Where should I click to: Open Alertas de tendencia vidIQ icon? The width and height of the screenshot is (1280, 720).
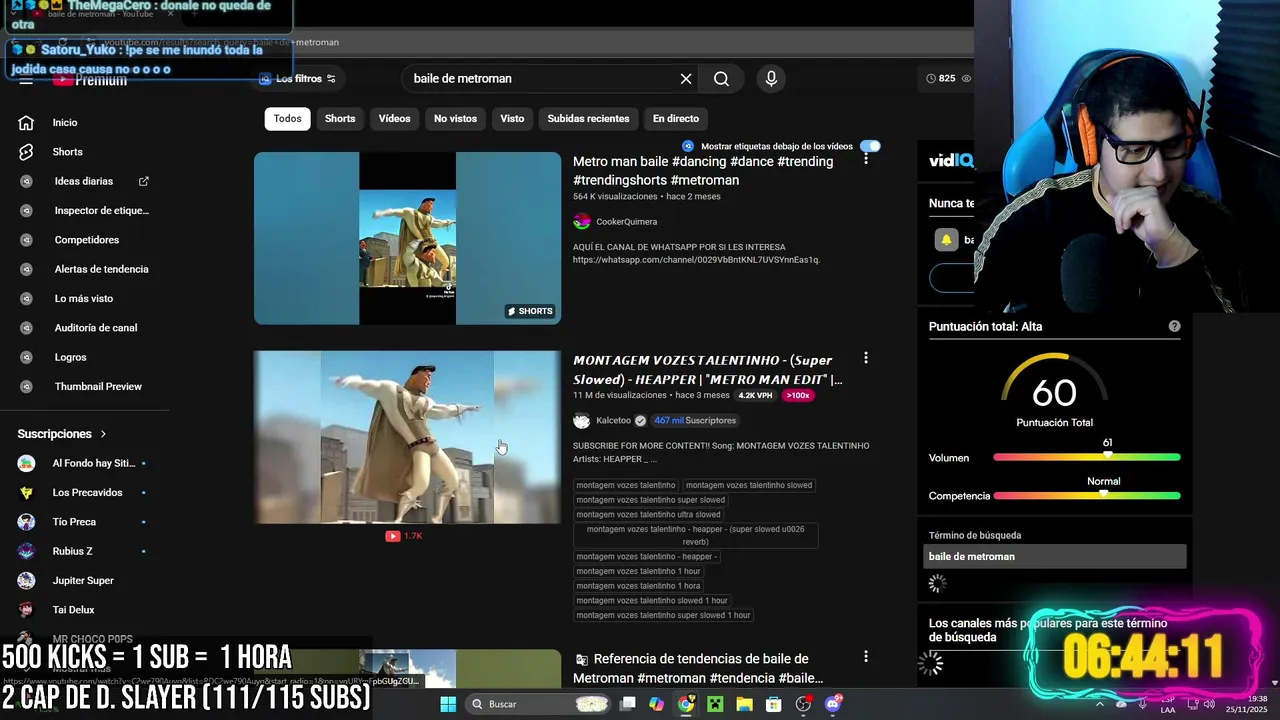pos(27,269)
